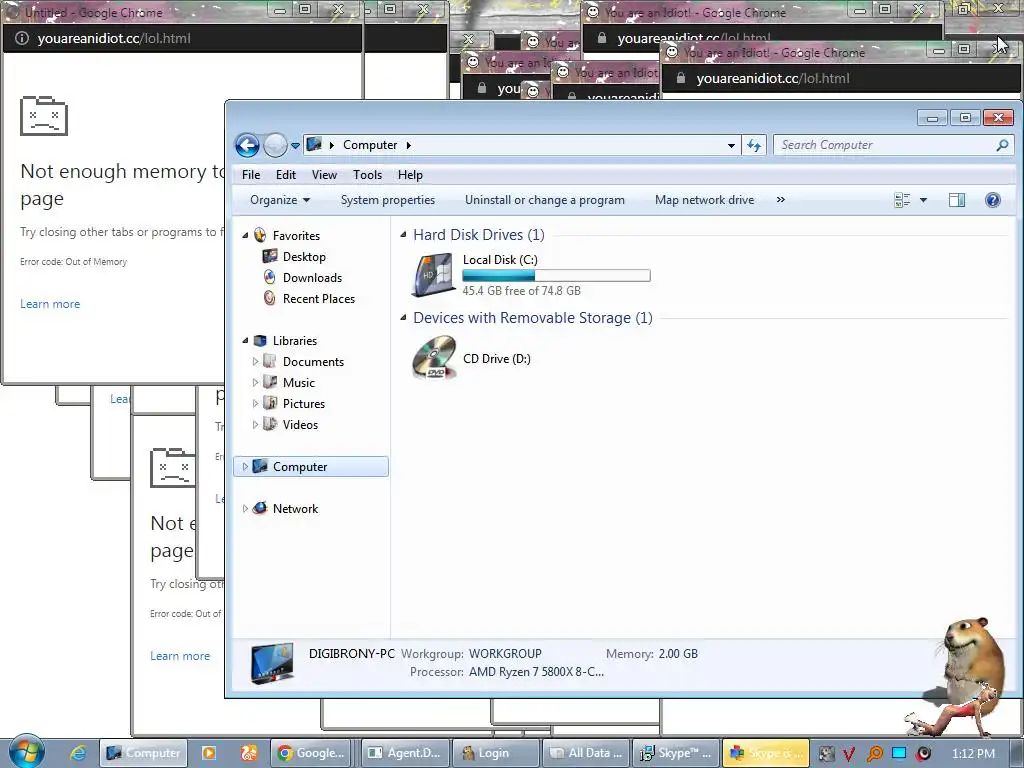Collapse the Libraries tree group

(x=246, y=340)
